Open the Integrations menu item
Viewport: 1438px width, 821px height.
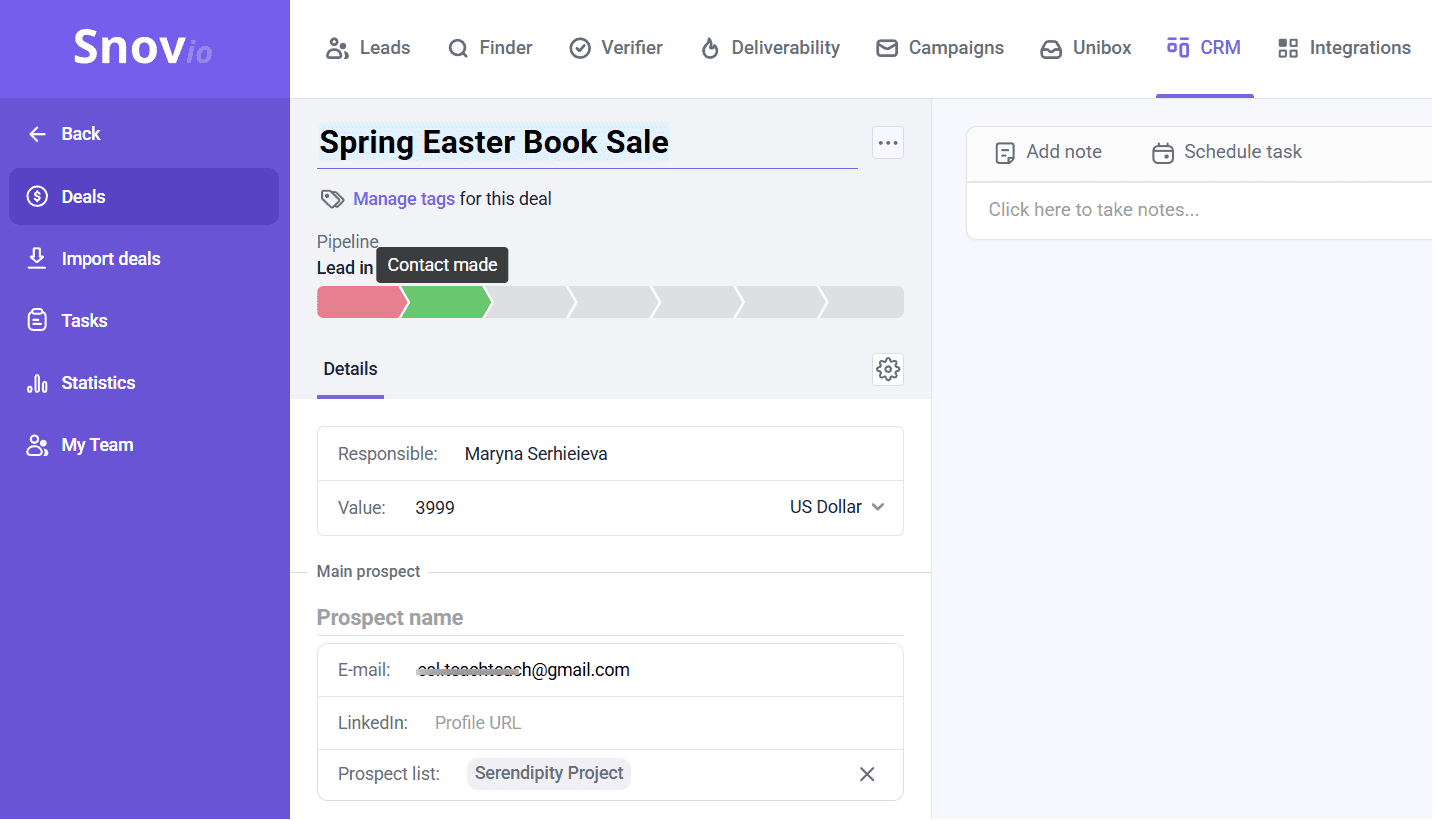pyautogui.click(x=1344, y=48)
